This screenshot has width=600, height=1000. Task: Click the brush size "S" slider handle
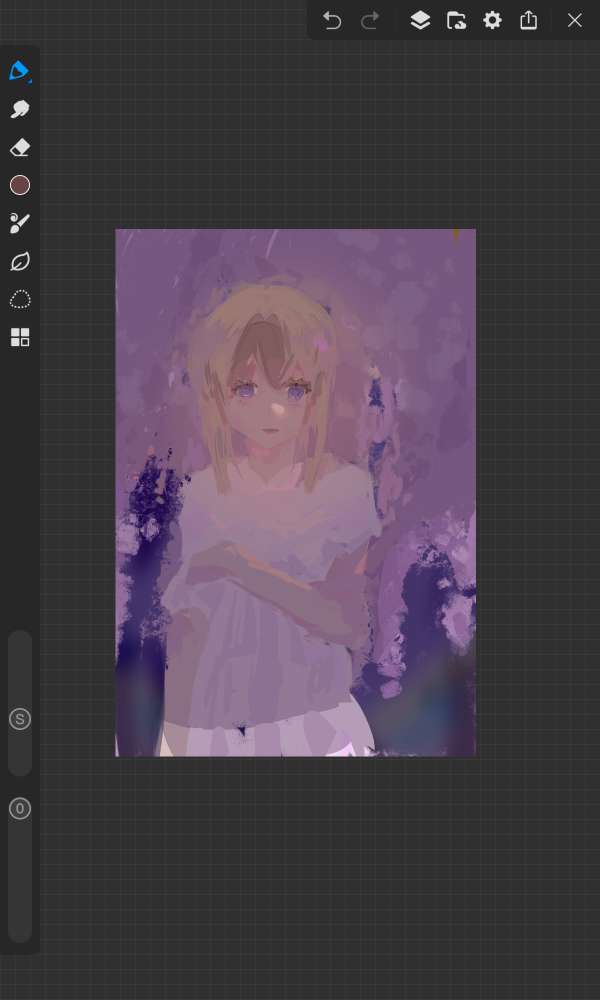[x=20, y=718]
